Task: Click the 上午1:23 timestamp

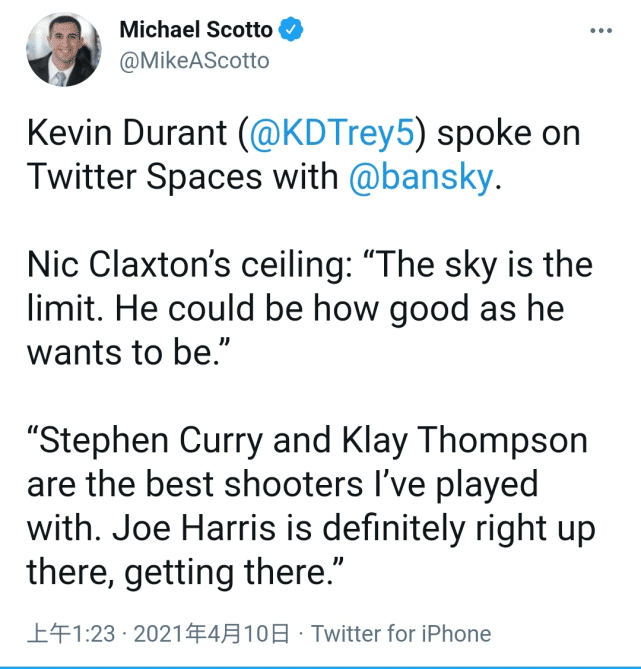Action: click(x=71, y=634)
